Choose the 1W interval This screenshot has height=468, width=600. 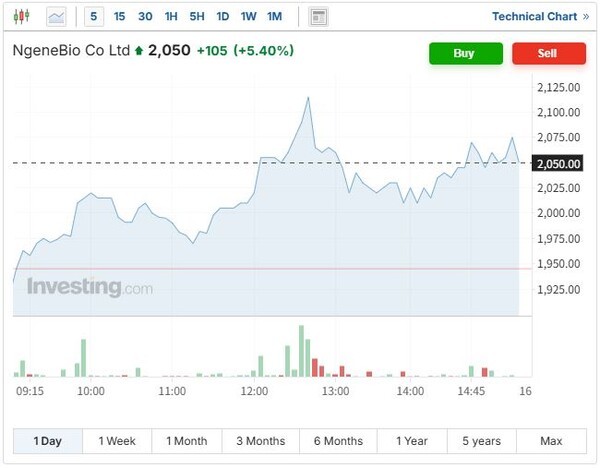248,16
